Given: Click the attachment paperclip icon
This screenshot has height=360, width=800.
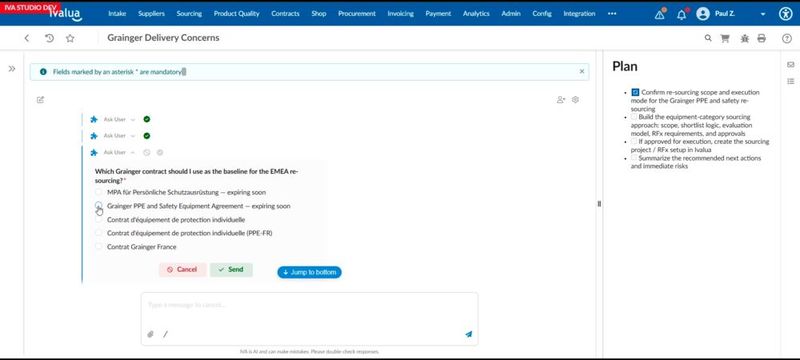Looking at the screenshot, I should click(151, 335).
